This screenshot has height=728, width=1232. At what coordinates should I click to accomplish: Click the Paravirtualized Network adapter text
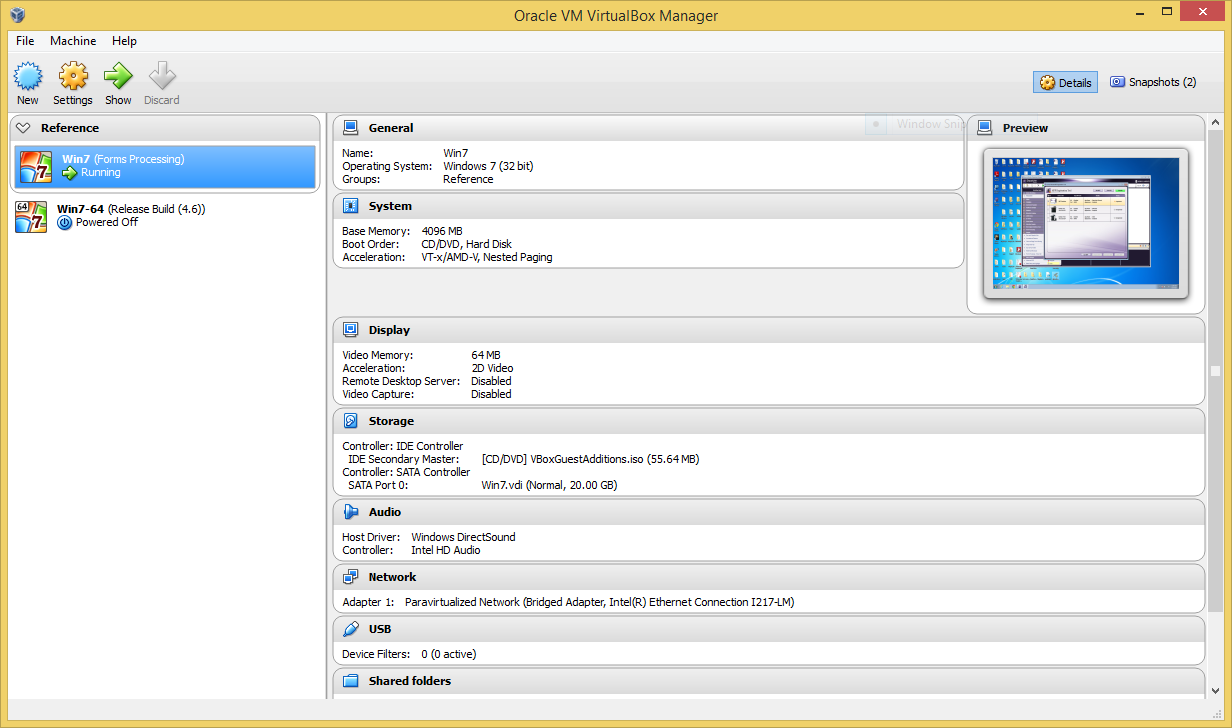[x=599, y=602]
